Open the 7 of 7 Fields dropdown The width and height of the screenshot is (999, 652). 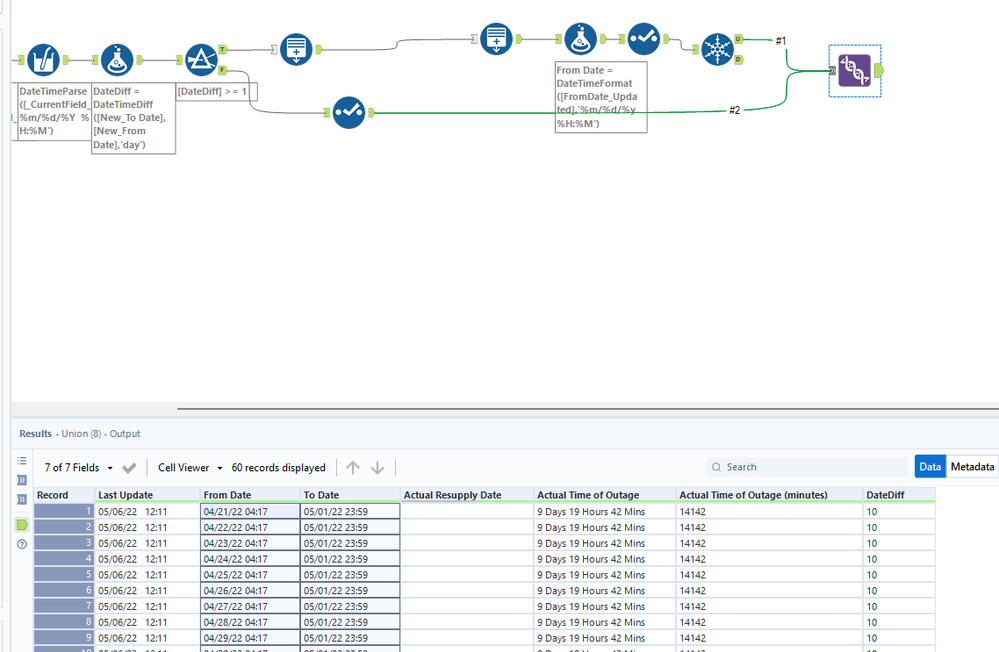coord(78,468)
